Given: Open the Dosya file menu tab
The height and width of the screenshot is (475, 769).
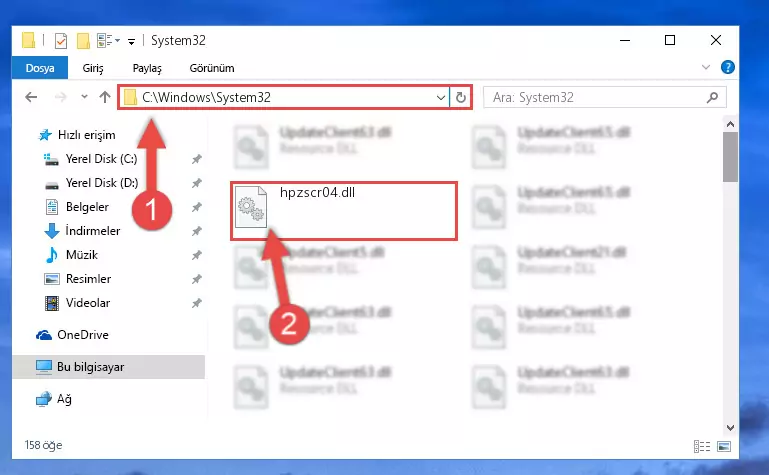Looking at the screenshot, I should [x=40, y=68].
